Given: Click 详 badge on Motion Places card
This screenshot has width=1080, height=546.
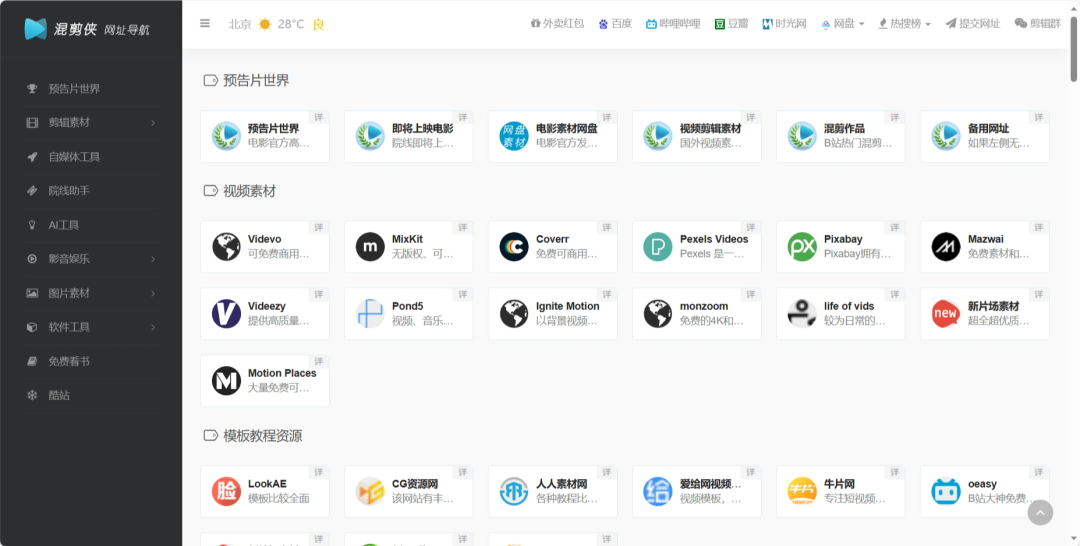Looking at the screenshot, I should click(319, 361).
